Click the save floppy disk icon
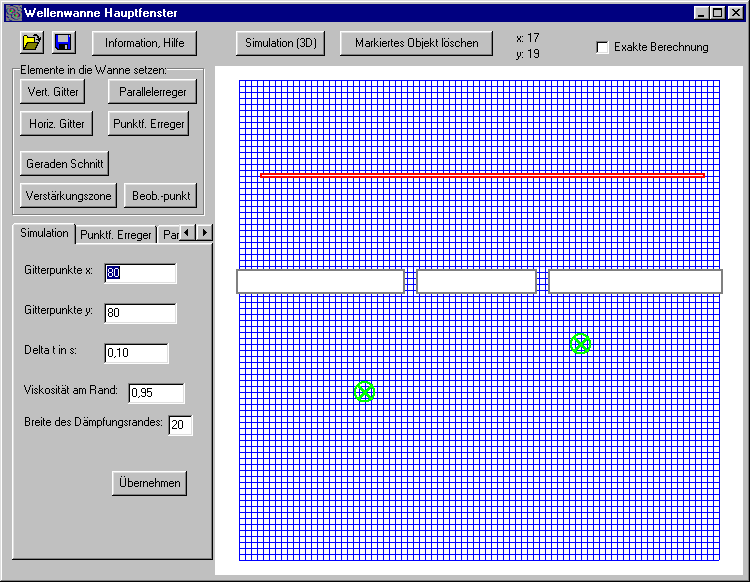Screen dimensions: 750x582 pyautogui.click(x=63, y=42)
